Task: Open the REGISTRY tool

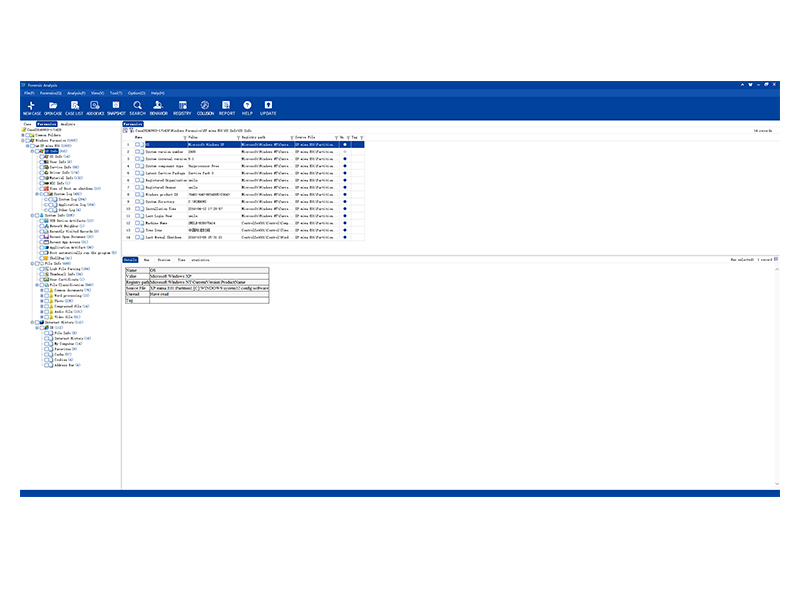Action: click(182, 108)
